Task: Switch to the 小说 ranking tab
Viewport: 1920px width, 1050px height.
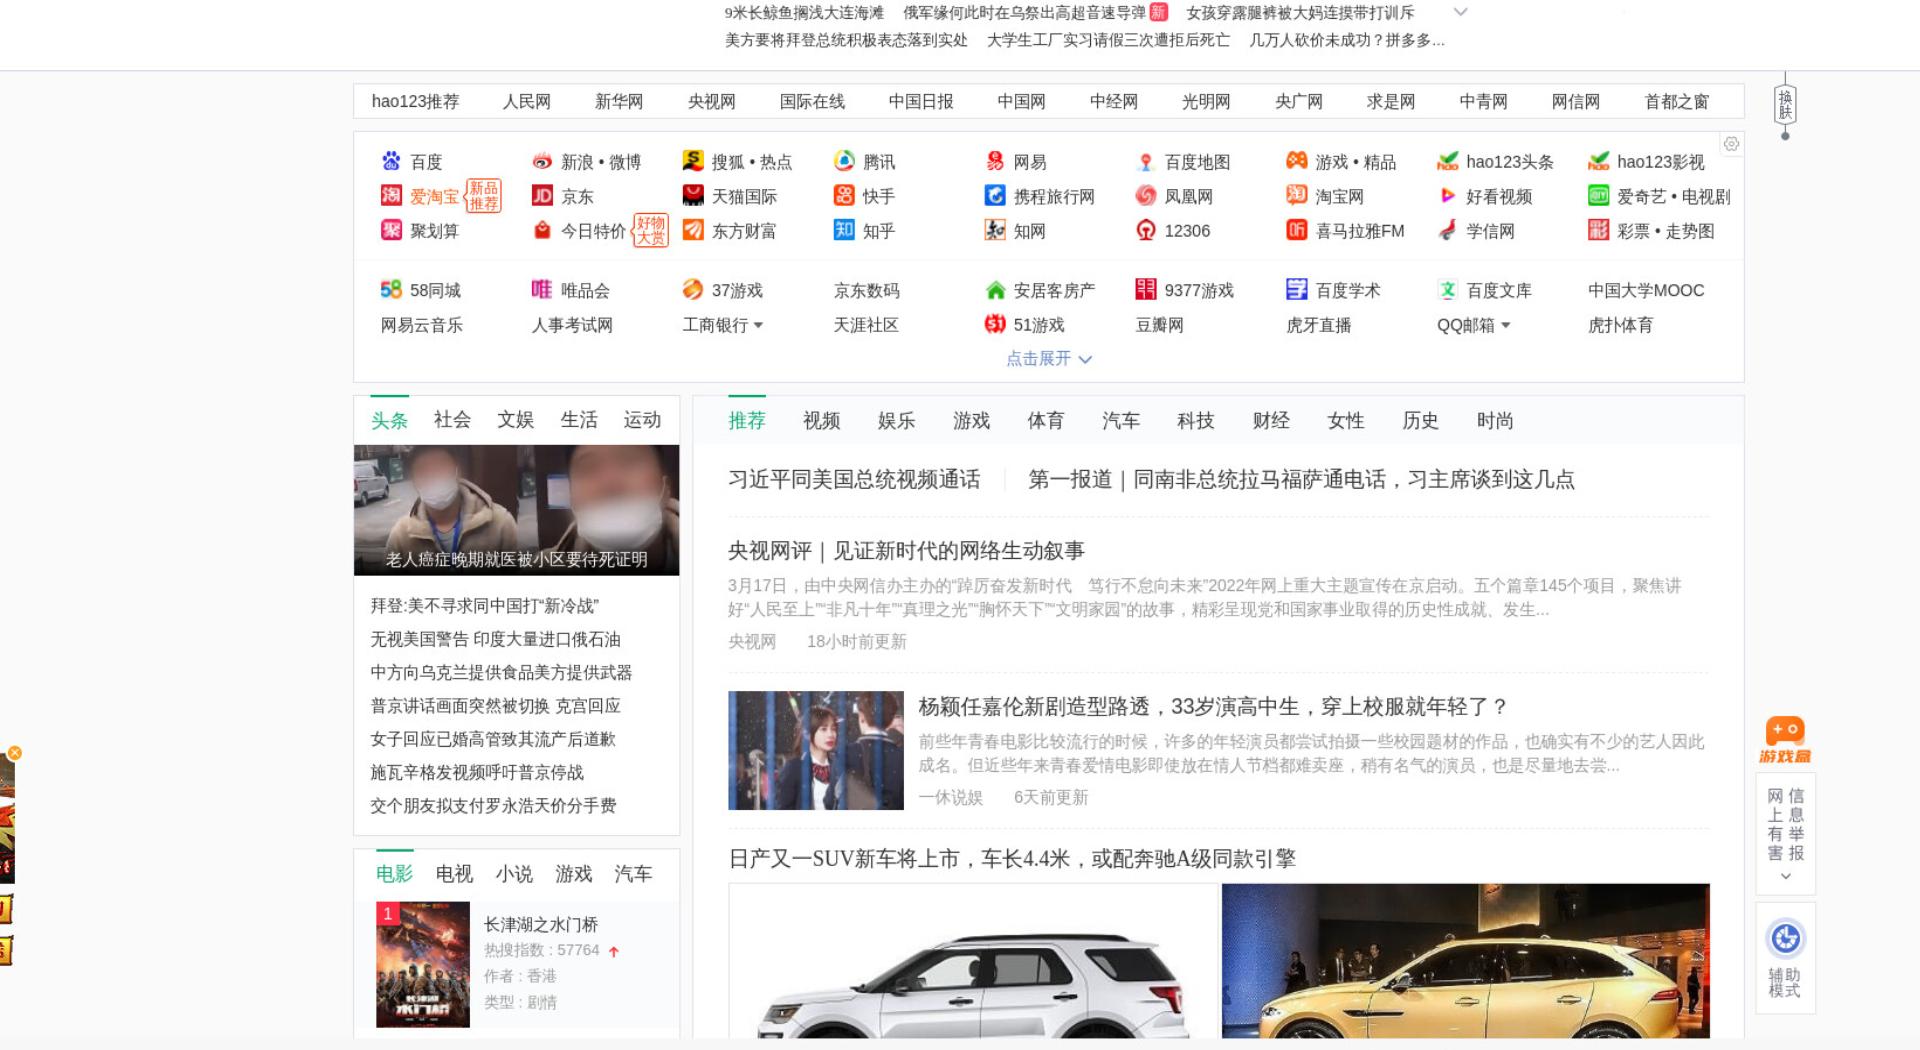Action: [514, 874]
